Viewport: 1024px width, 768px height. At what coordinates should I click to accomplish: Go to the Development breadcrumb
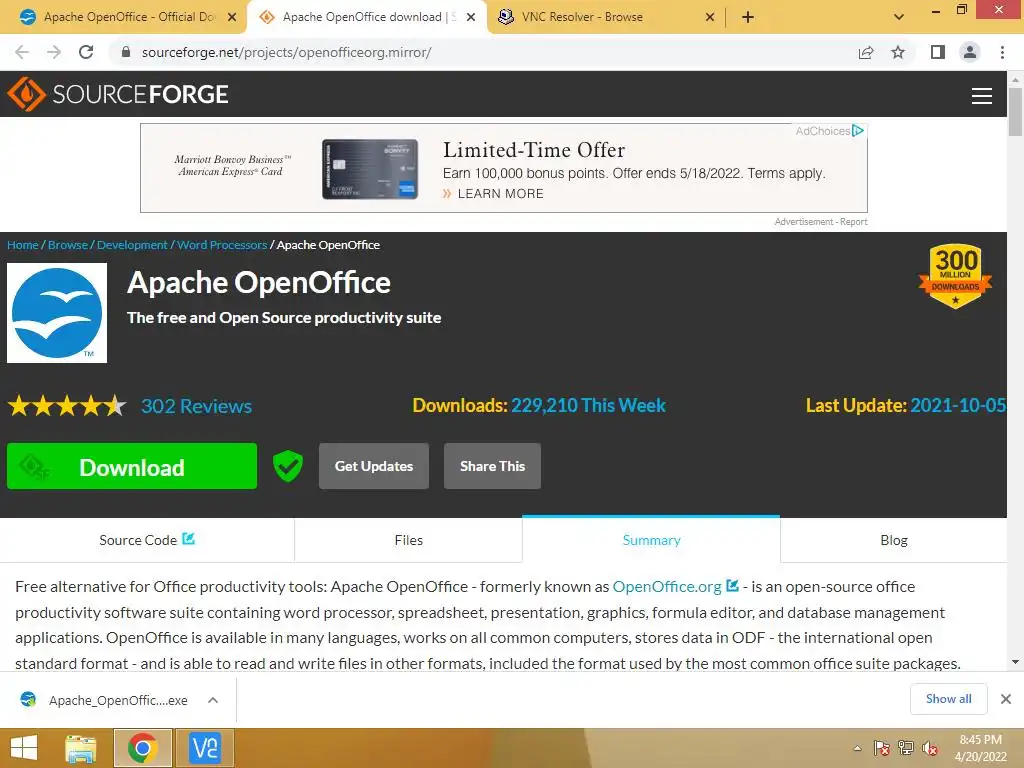[133, 245]
